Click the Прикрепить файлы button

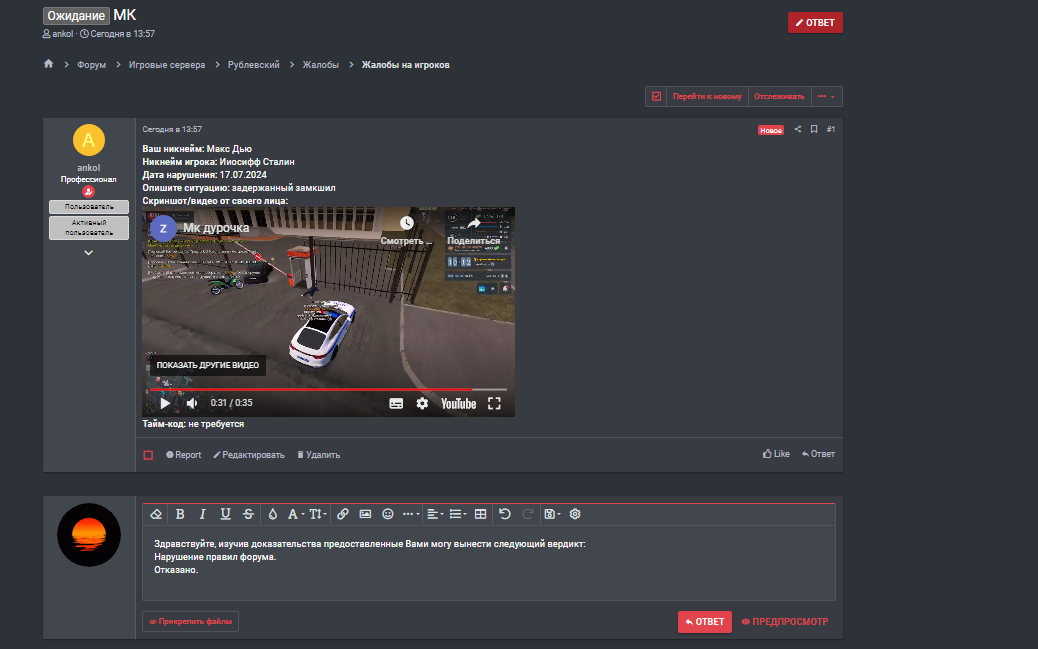pyautogui.click(x=190, y=622)
